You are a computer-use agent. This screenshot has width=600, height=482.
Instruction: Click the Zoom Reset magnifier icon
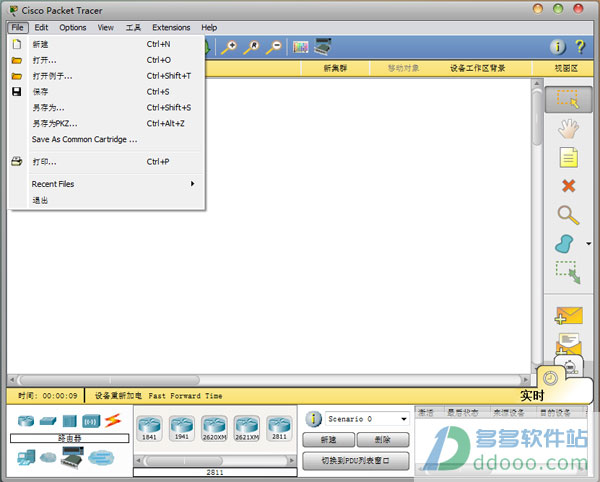pos(251,48)
